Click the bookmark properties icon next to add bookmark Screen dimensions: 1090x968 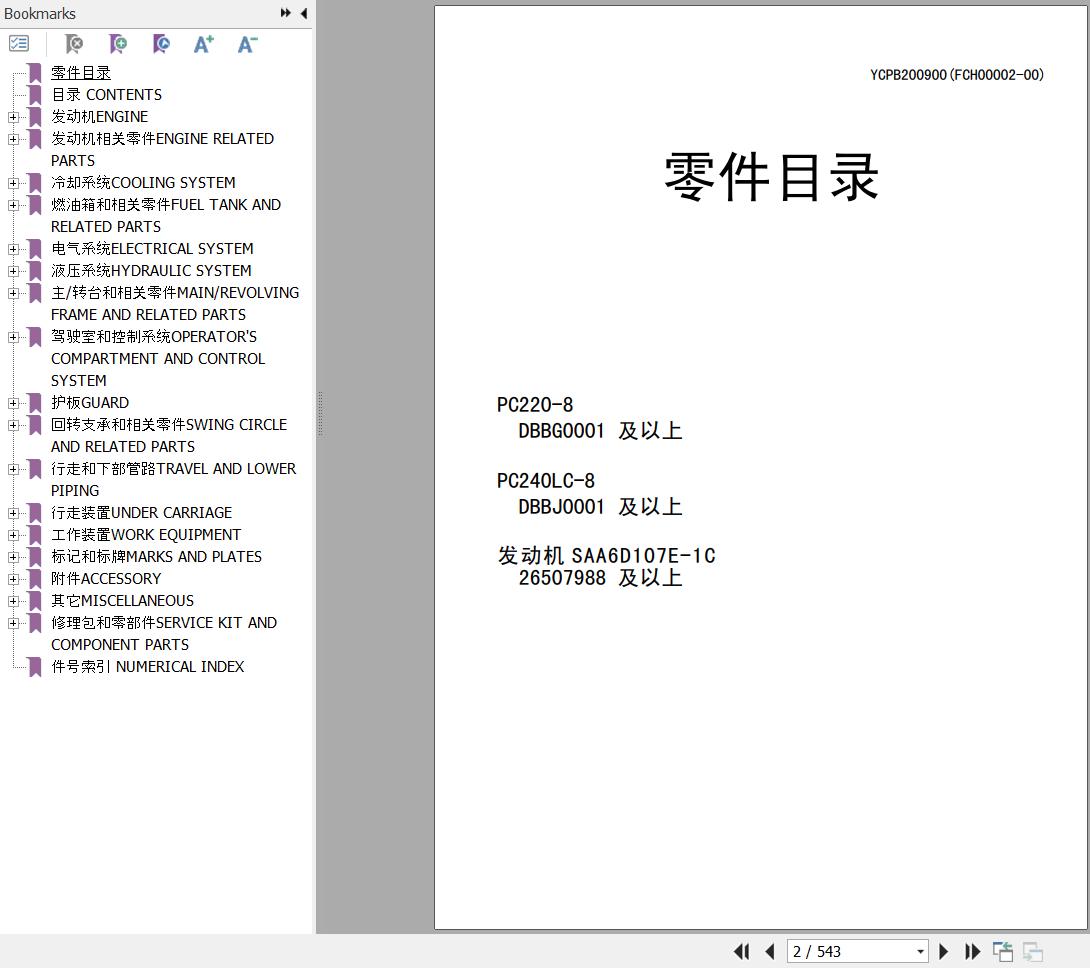coord(161,44)
